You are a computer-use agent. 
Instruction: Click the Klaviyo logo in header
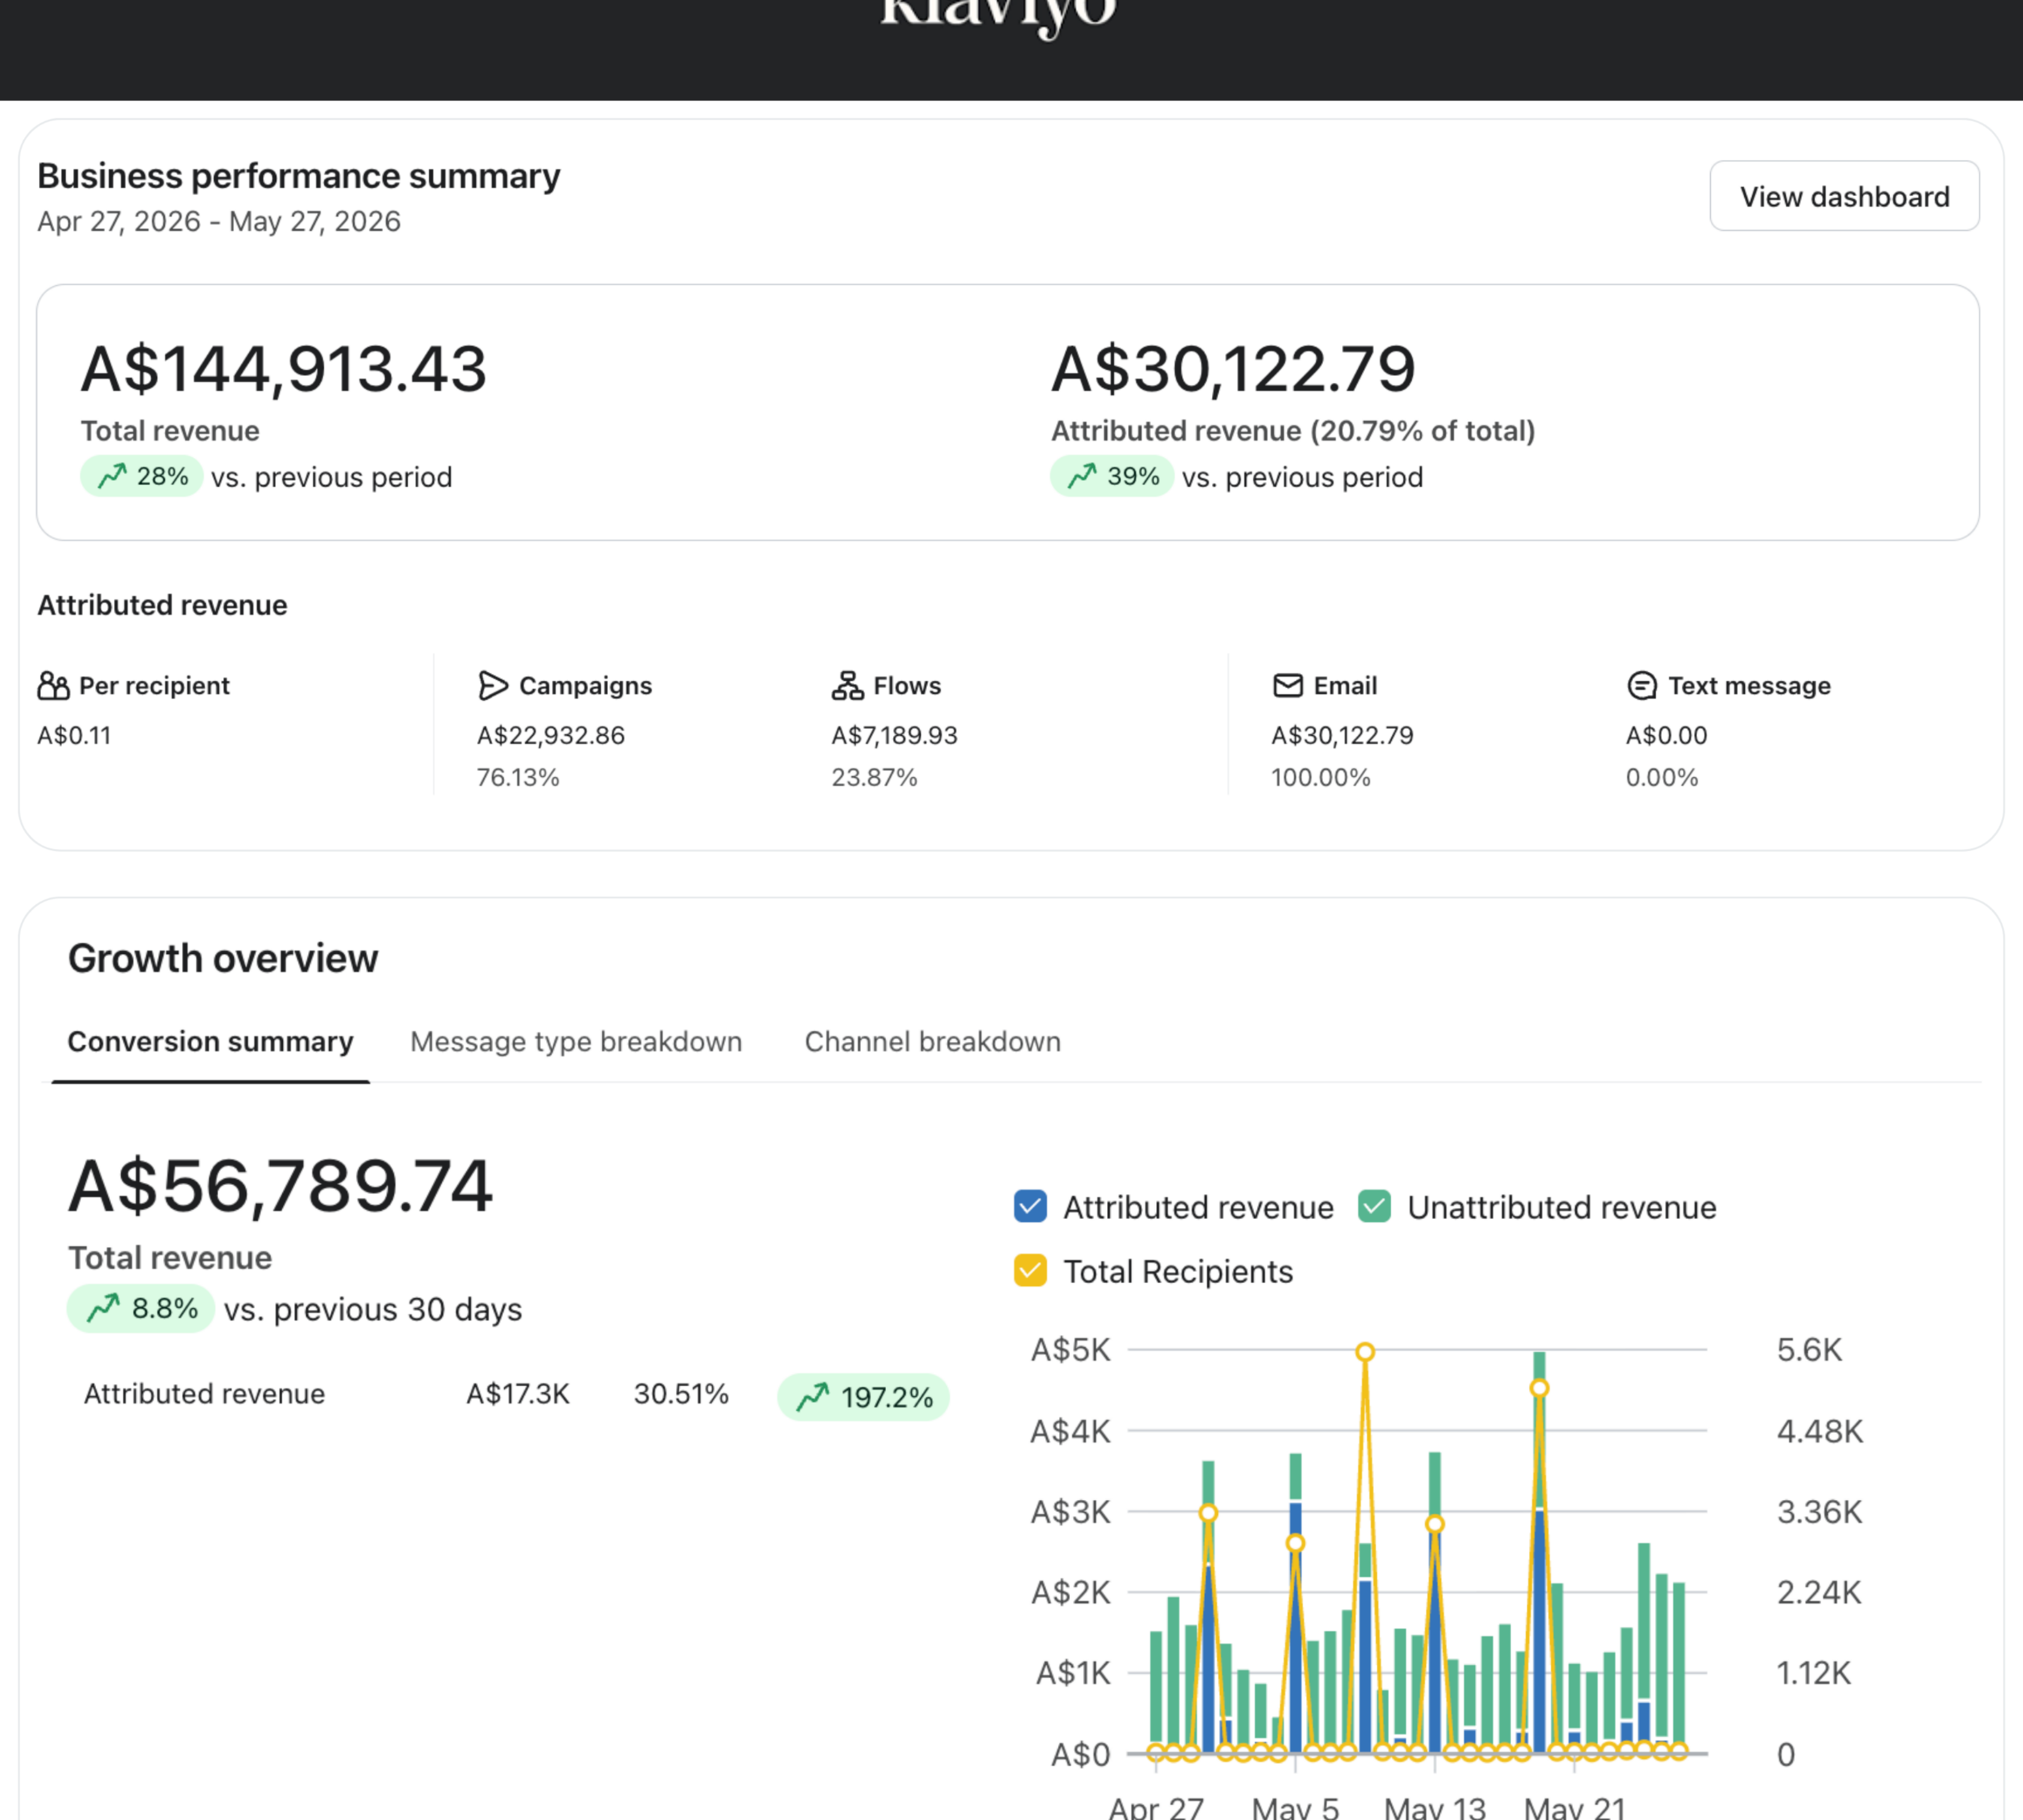(998, 16)
